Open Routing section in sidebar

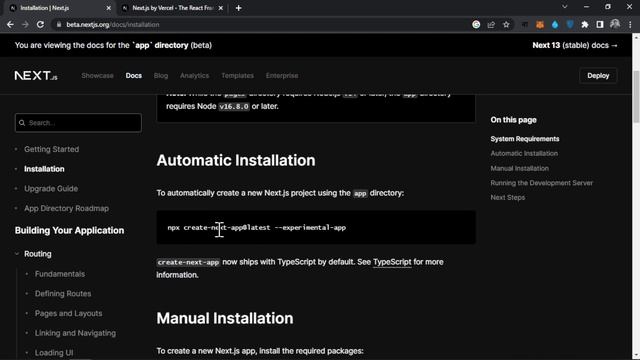coord(38,254)
